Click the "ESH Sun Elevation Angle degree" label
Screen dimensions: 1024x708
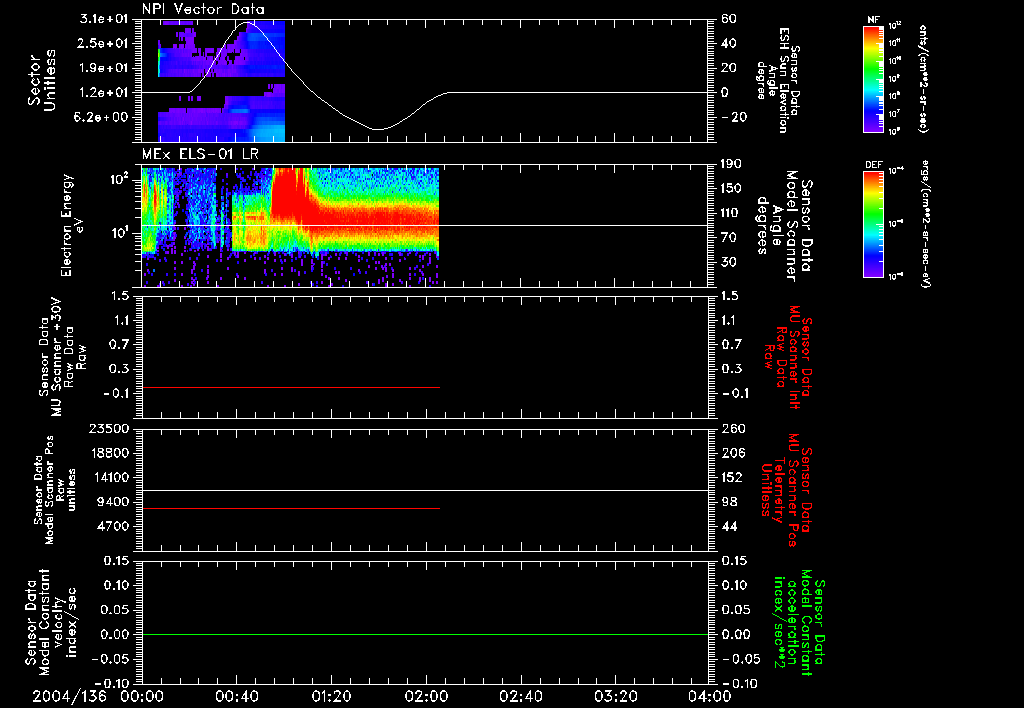tap(777, 80)
